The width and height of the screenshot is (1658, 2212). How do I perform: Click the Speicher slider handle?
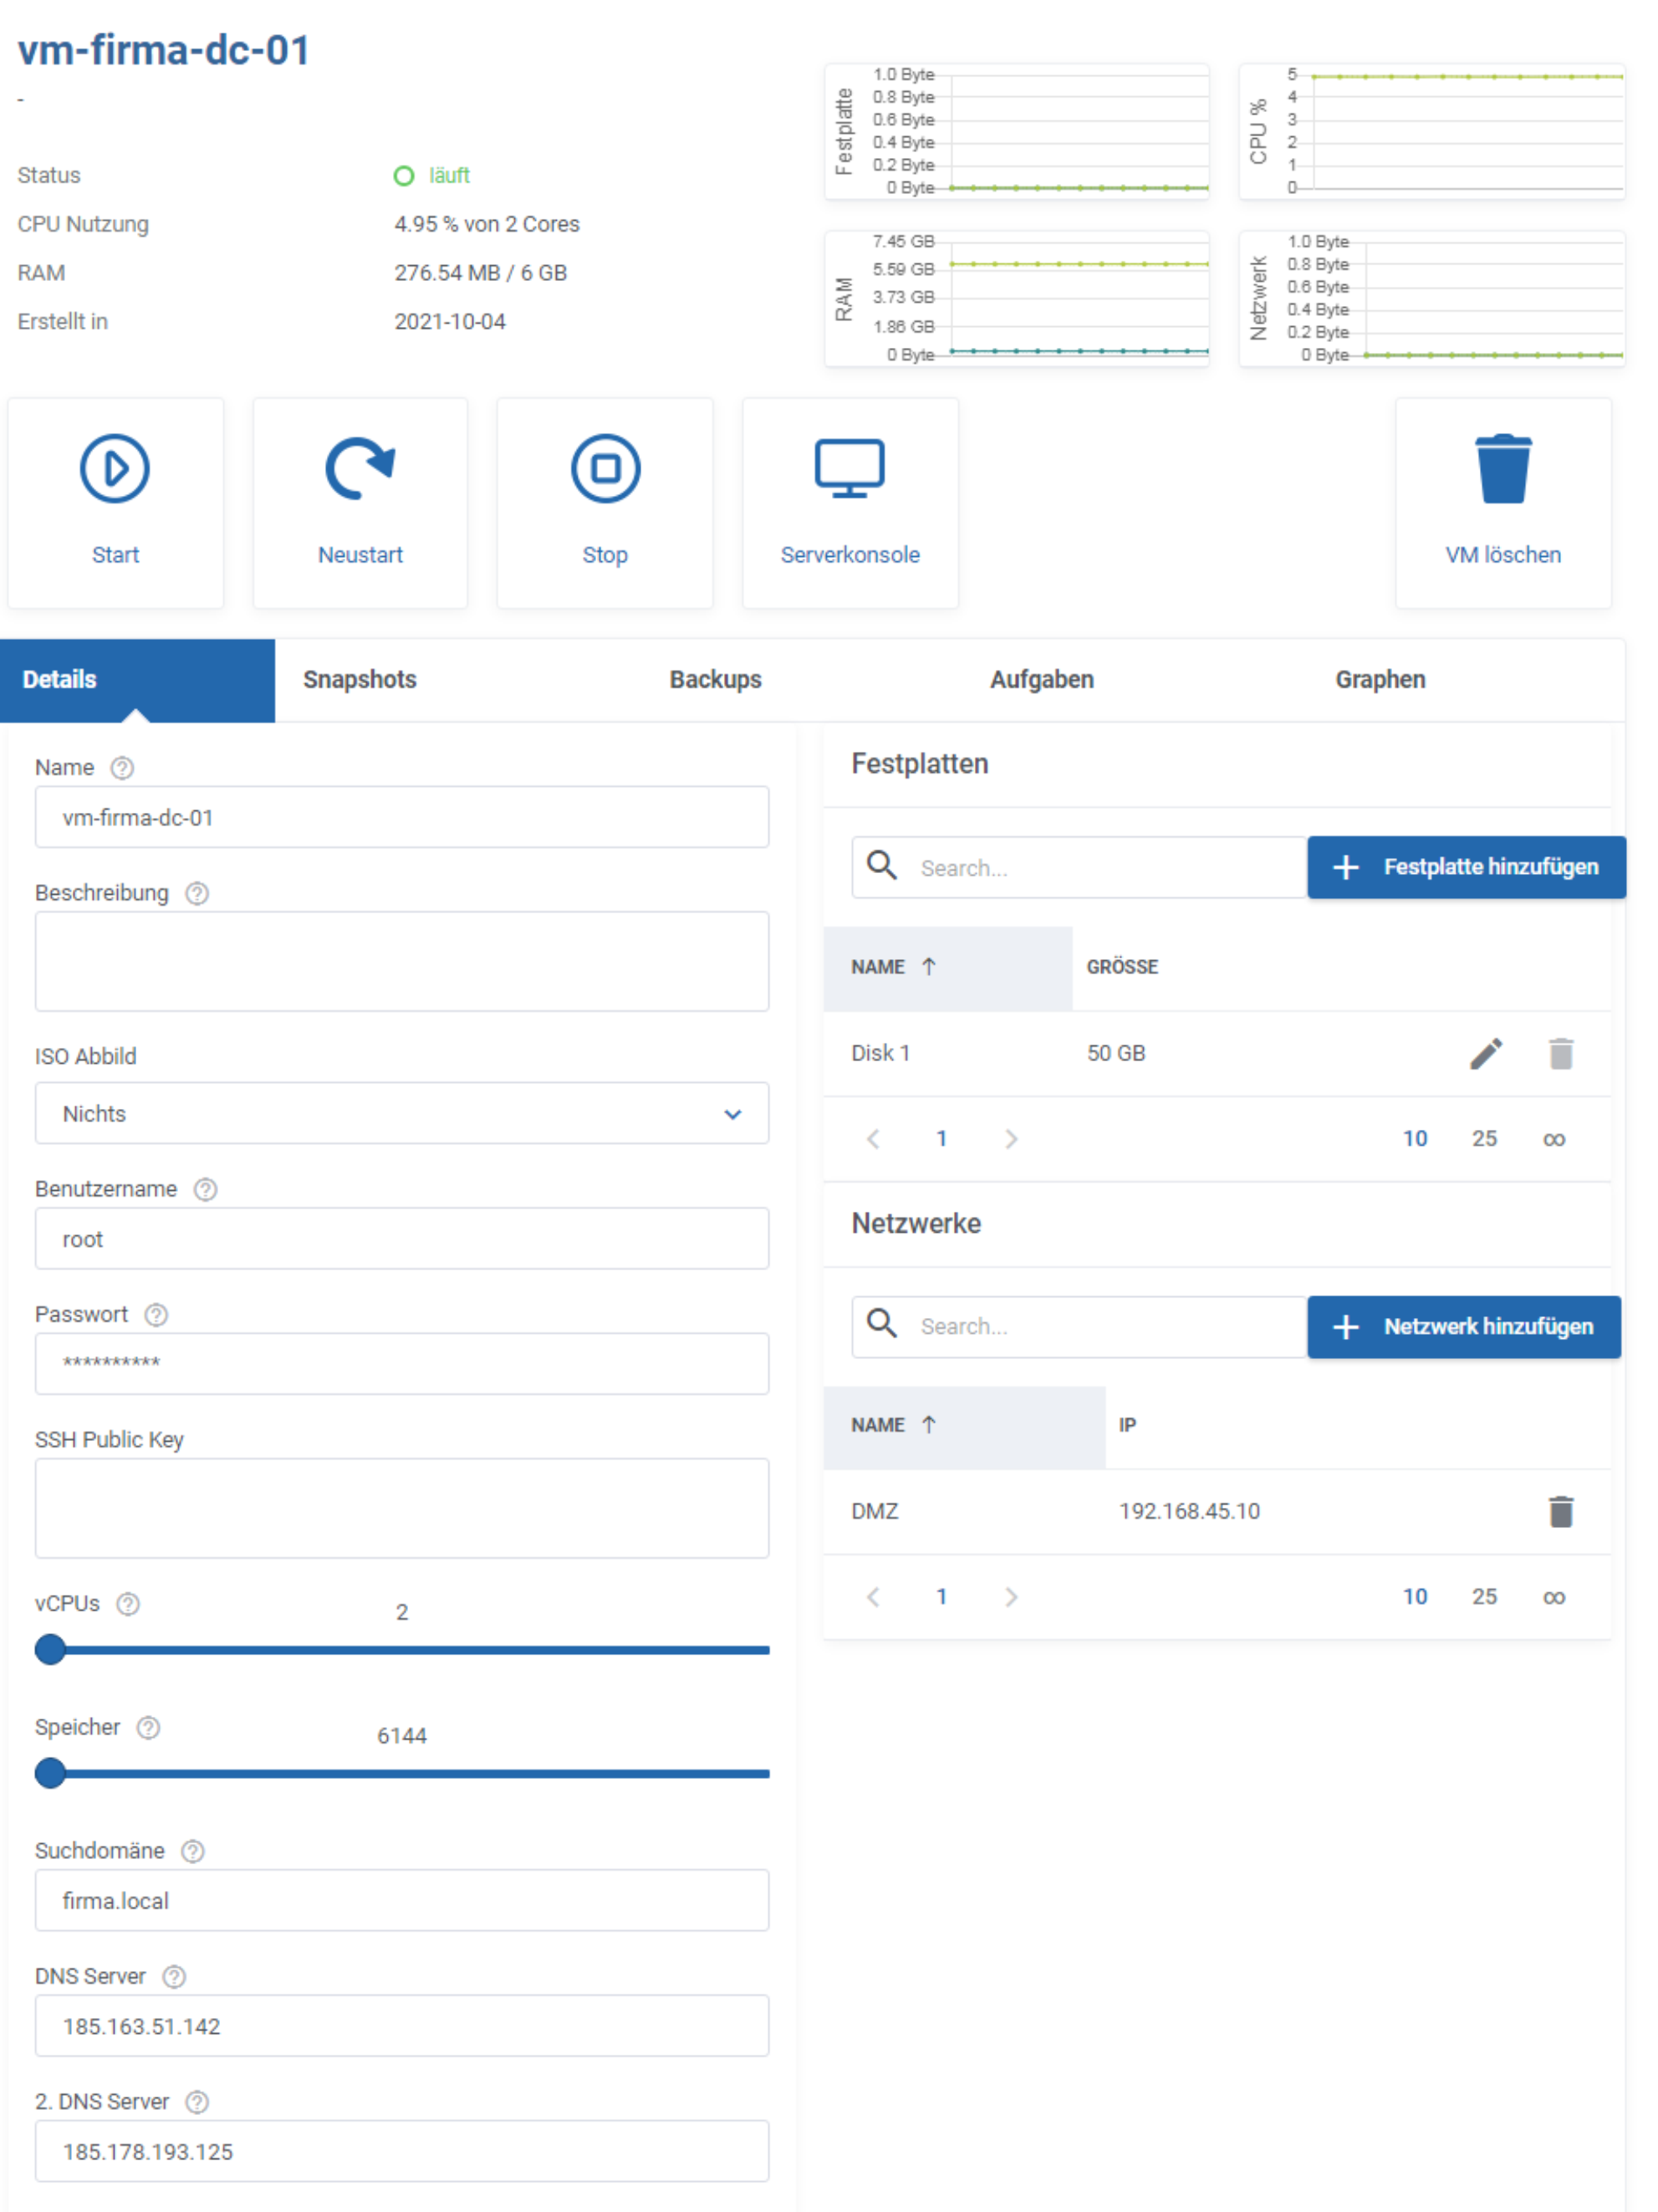tap(50, 1773)
